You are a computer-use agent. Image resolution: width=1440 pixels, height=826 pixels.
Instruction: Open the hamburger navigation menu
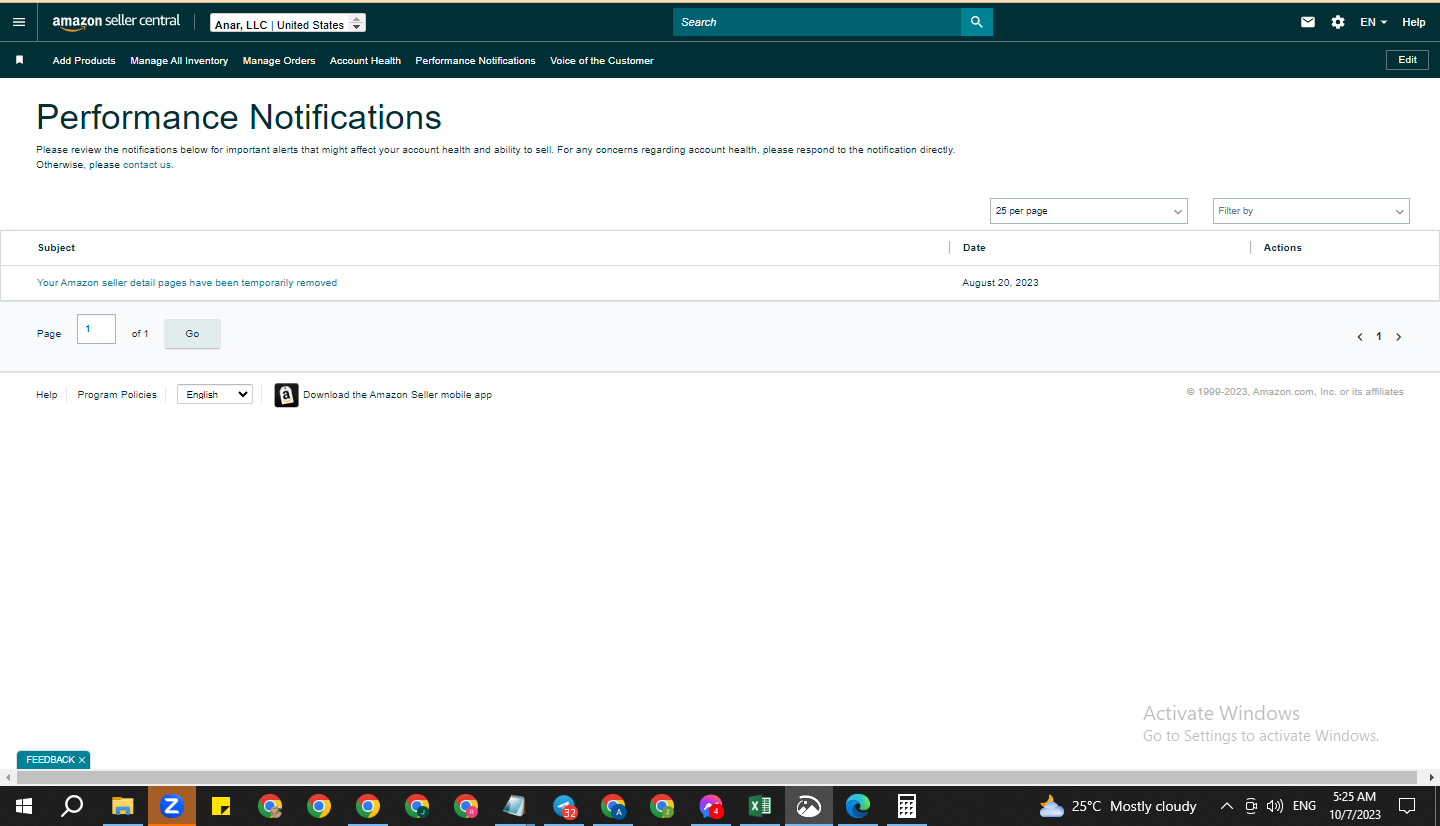[19, 22]
